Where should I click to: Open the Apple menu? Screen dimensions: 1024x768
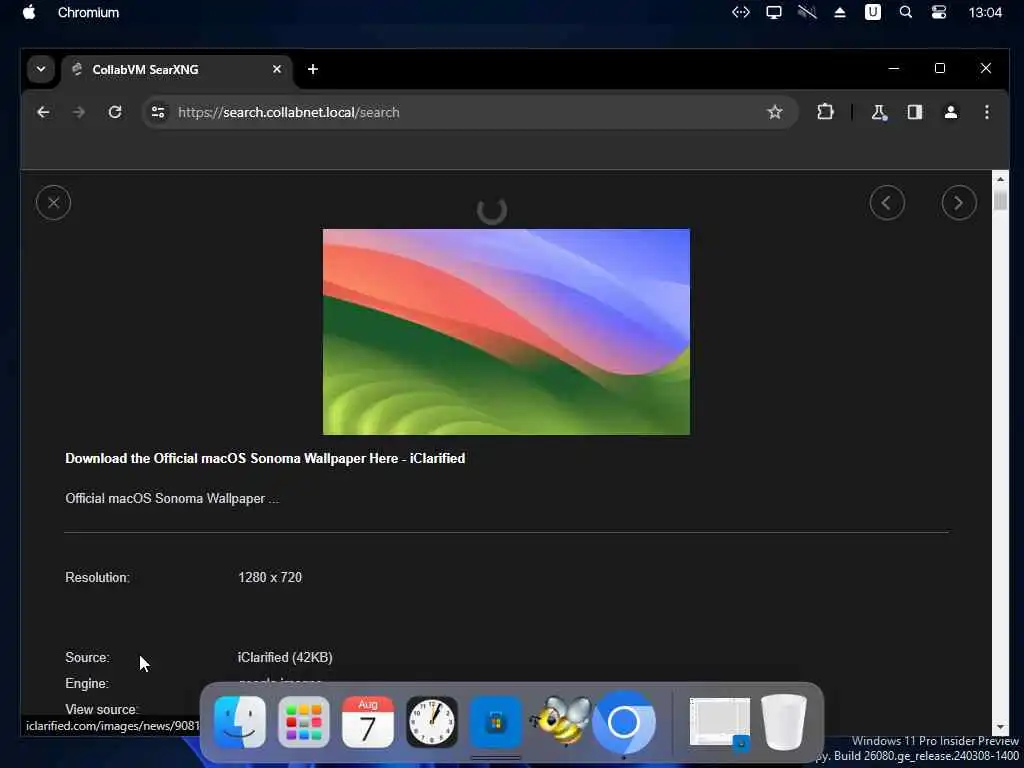point(29,12)
